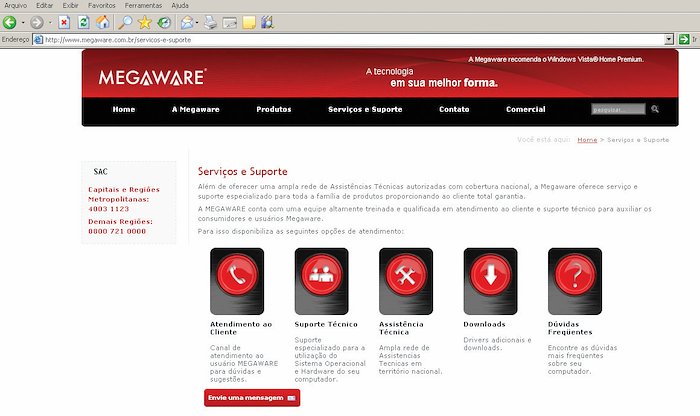Select A Megaware navigation item
Viewport: 700px width, 416px height.
click(196, 109)
